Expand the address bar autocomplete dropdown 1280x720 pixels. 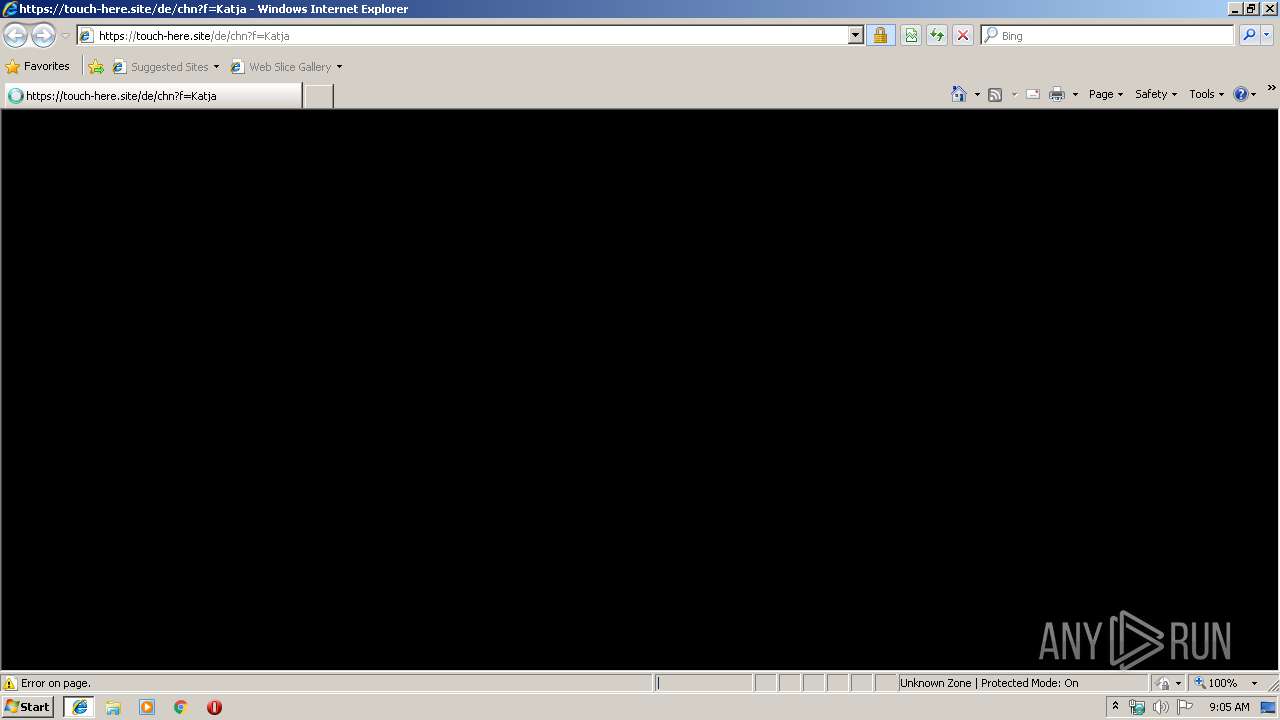855,35
